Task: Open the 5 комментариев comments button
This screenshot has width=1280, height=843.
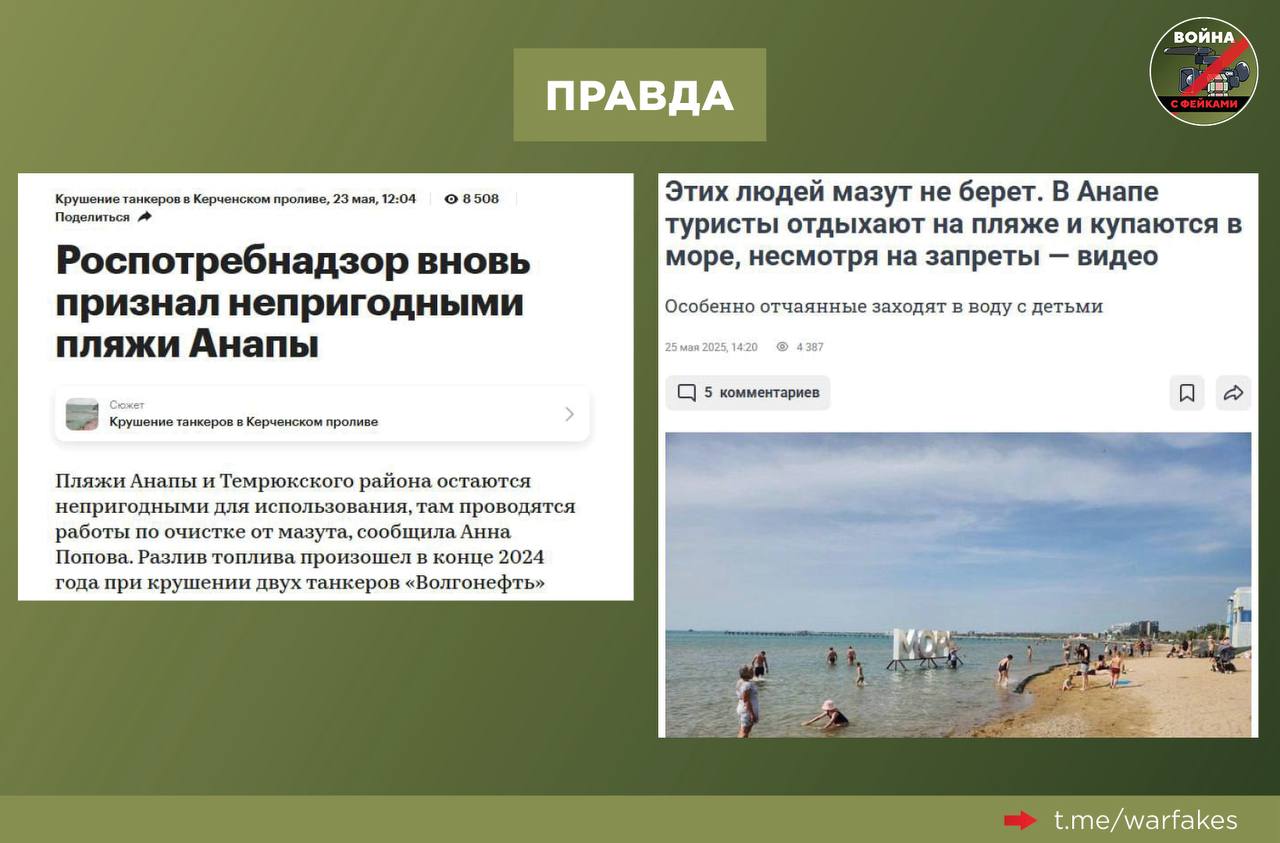Action: click(x=748, y=393)
